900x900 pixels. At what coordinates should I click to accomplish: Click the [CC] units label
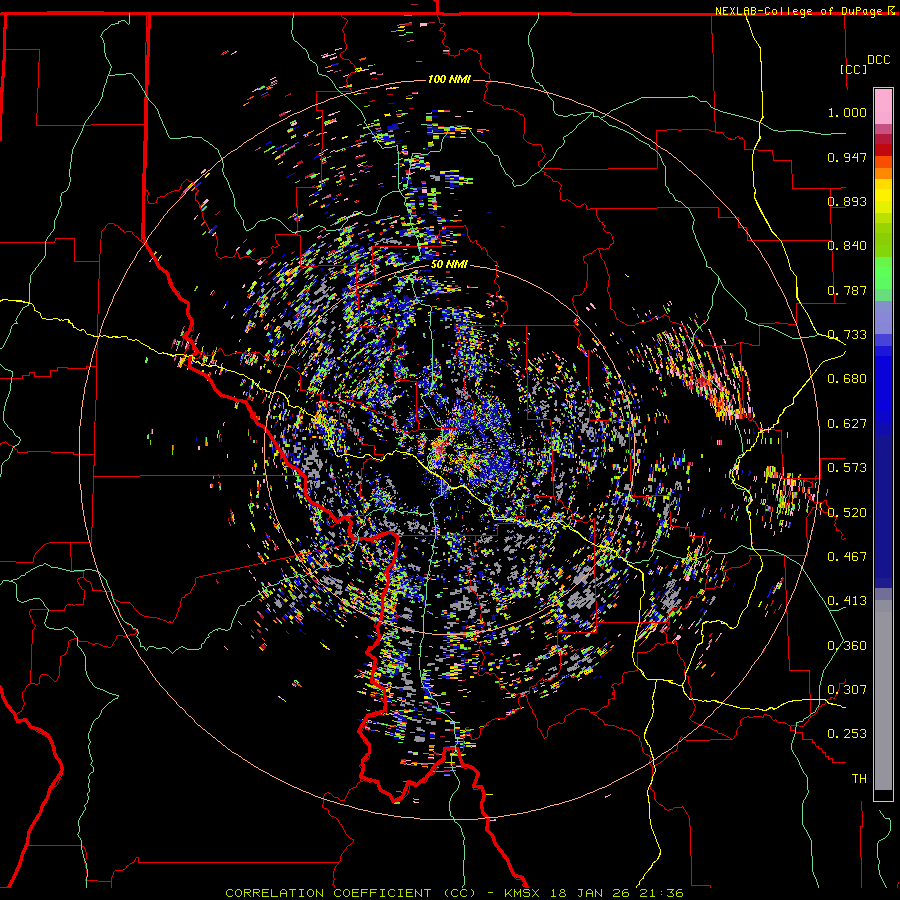(854, 69)
